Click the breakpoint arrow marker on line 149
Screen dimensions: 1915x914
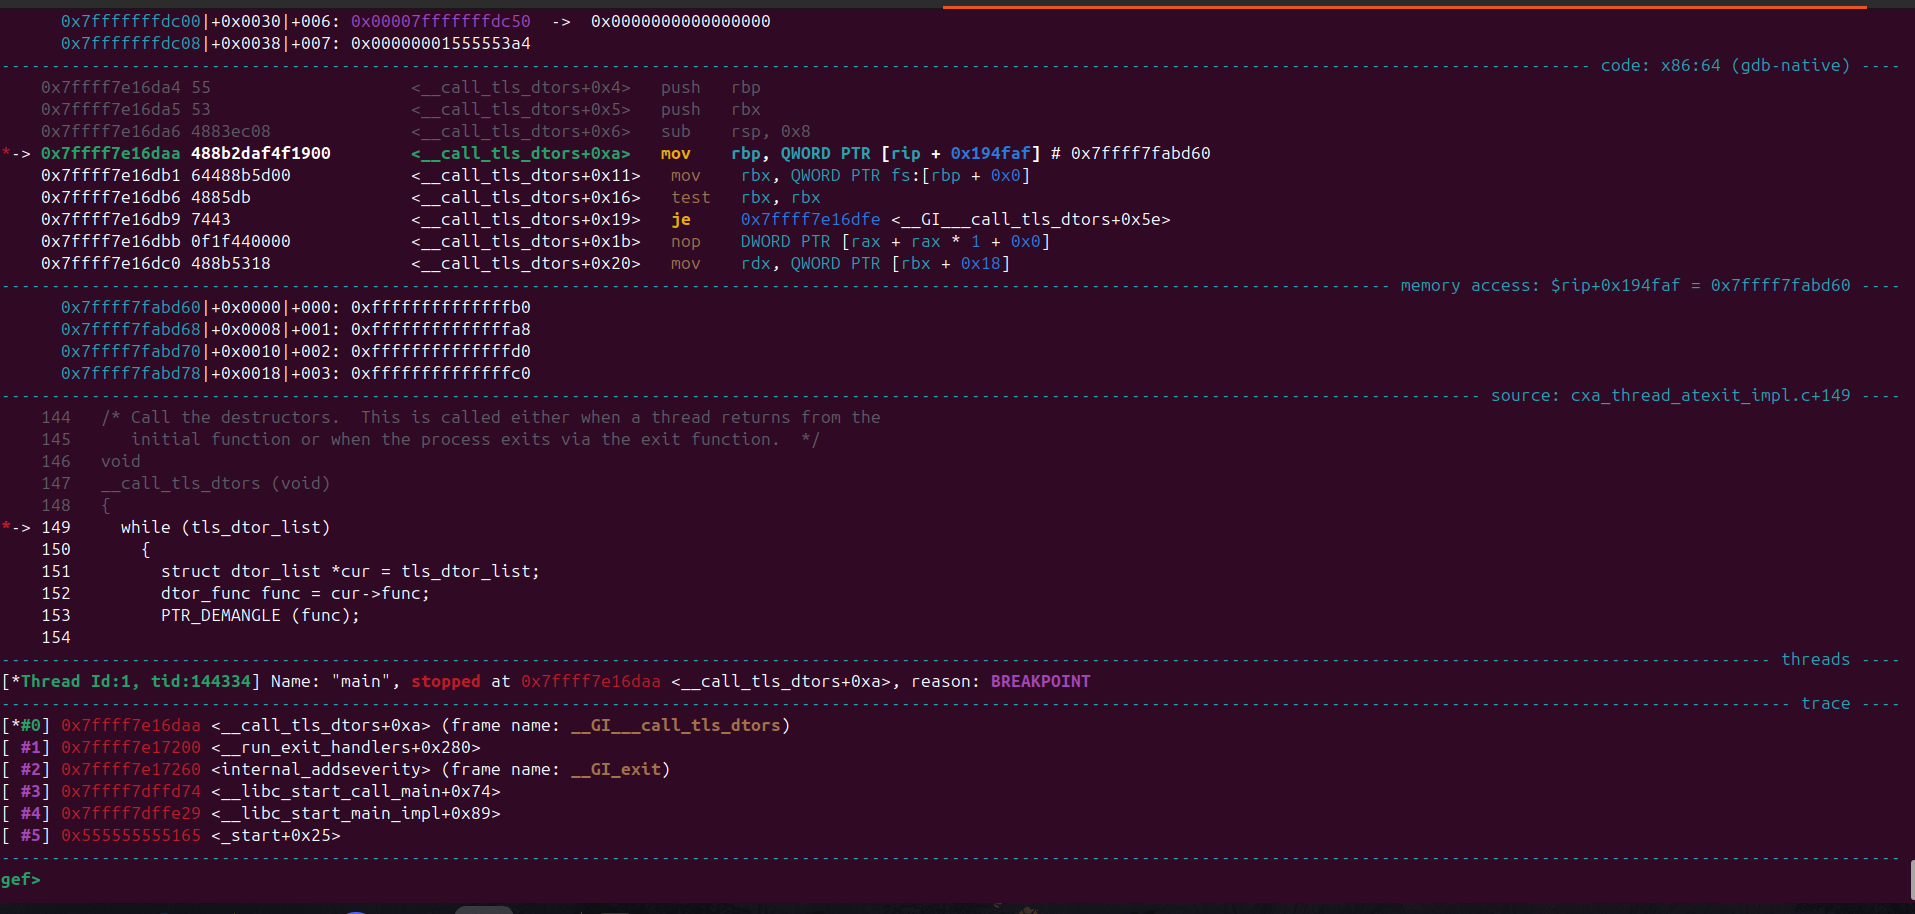(x=15, y=527)
